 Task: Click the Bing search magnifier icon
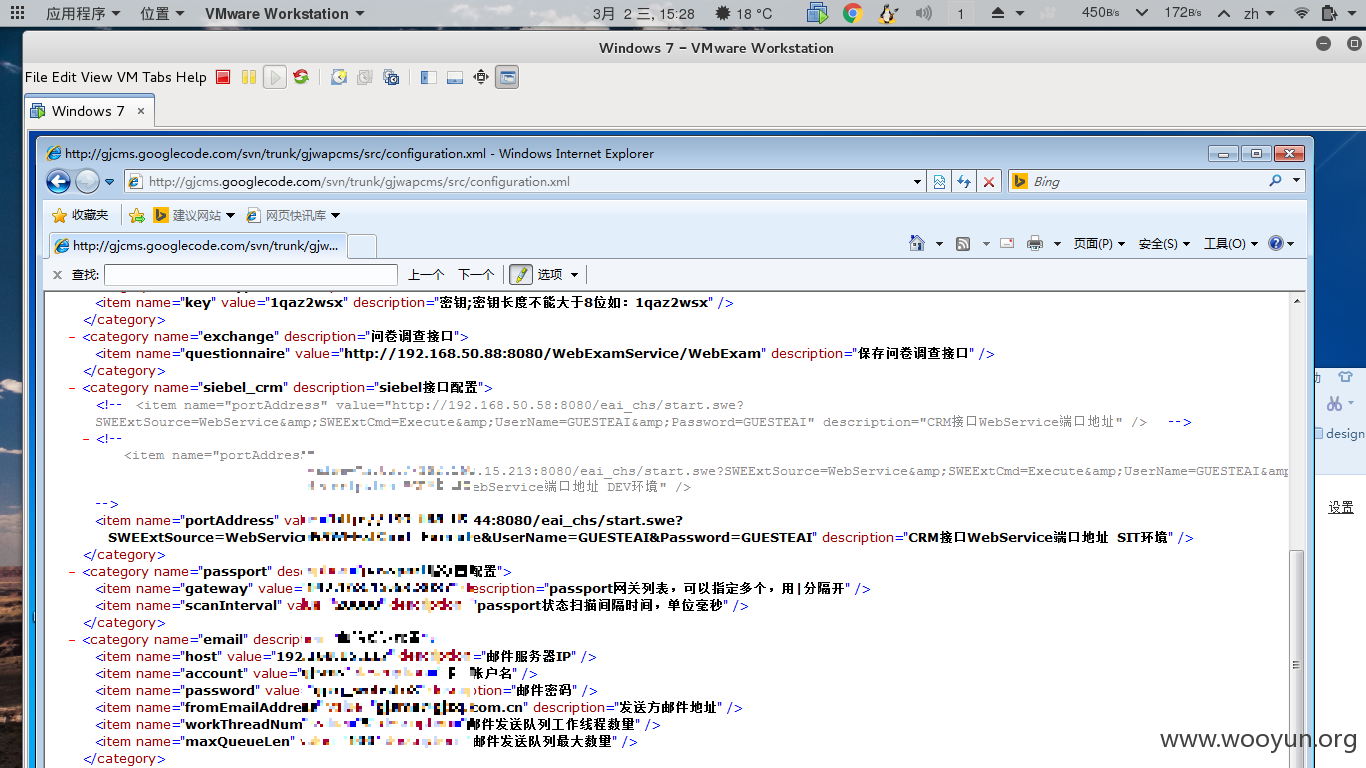[x=1275, y=181]
